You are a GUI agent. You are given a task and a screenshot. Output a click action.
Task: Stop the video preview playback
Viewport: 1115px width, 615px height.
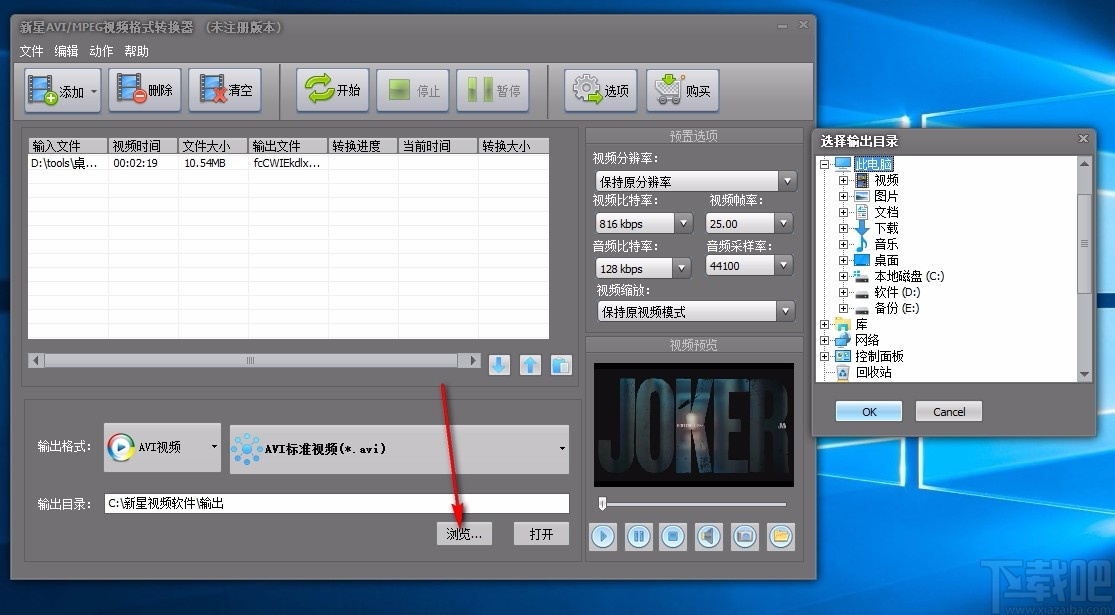(x=673, y=537)
